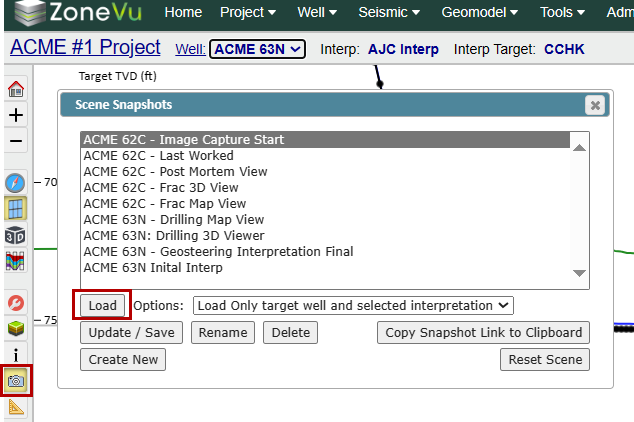Click the home icon in the left toolbar
Image resolution: width=634 pixels, height=422 pixels.
click(x=16, y=89)
